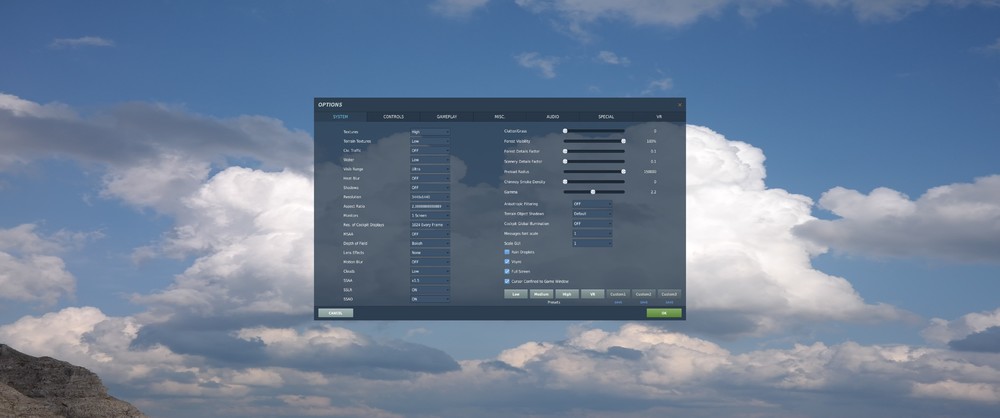The width and height of the screenshot is (1000, 418).
Task: Open the Shadows dropdown
Action: pyautogui.click(x=430, y=188)
